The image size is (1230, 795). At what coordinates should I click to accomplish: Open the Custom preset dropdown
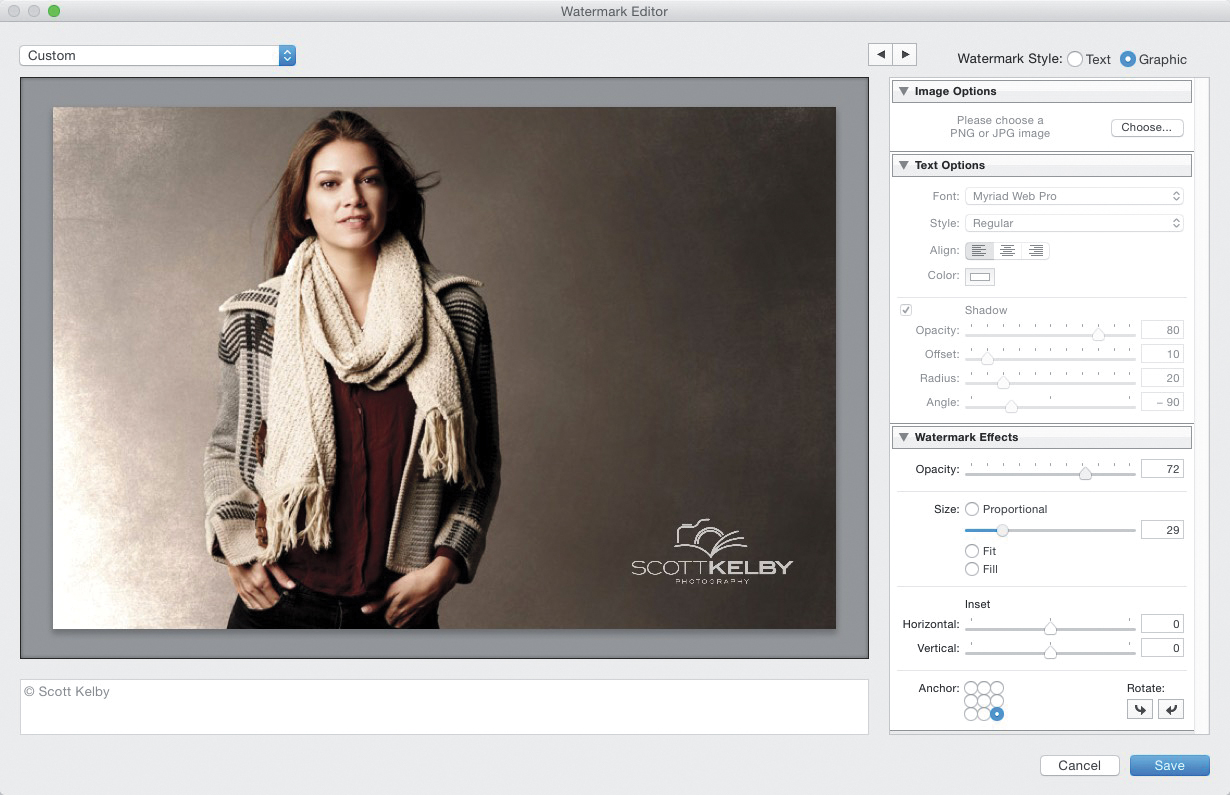pyautogui.click(x=157, y=56)
